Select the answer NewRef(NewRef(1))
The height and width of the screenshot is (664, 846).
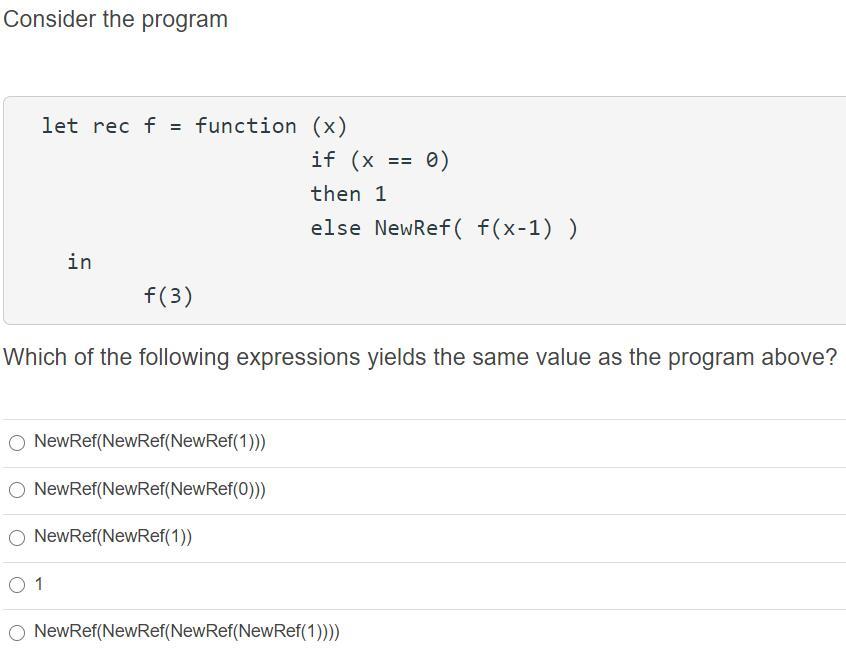pos(17,537)
